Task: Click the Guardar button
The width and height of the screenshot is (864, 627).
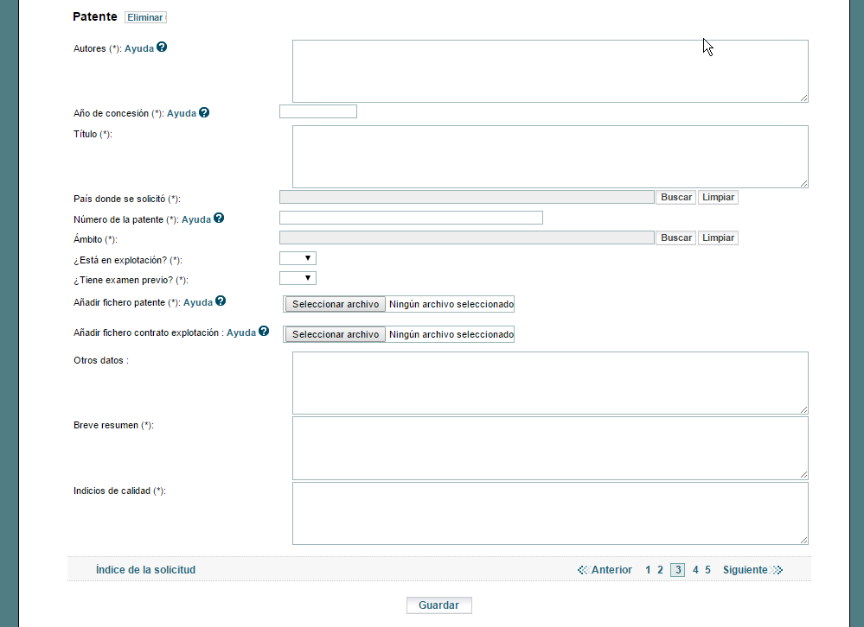Action: pos(439,606)
